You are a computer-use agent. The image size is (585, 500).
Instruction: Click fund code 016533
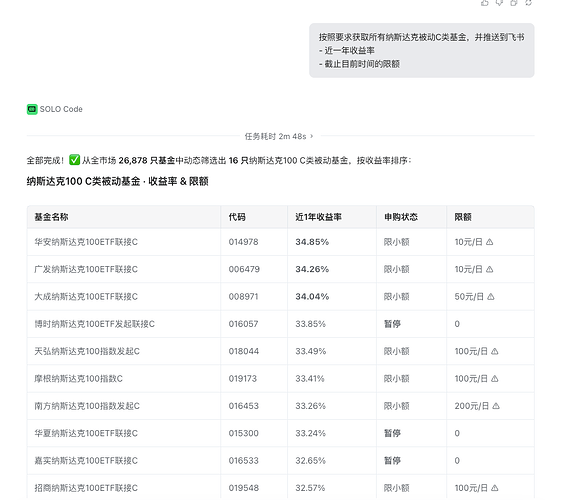[244, 460]
